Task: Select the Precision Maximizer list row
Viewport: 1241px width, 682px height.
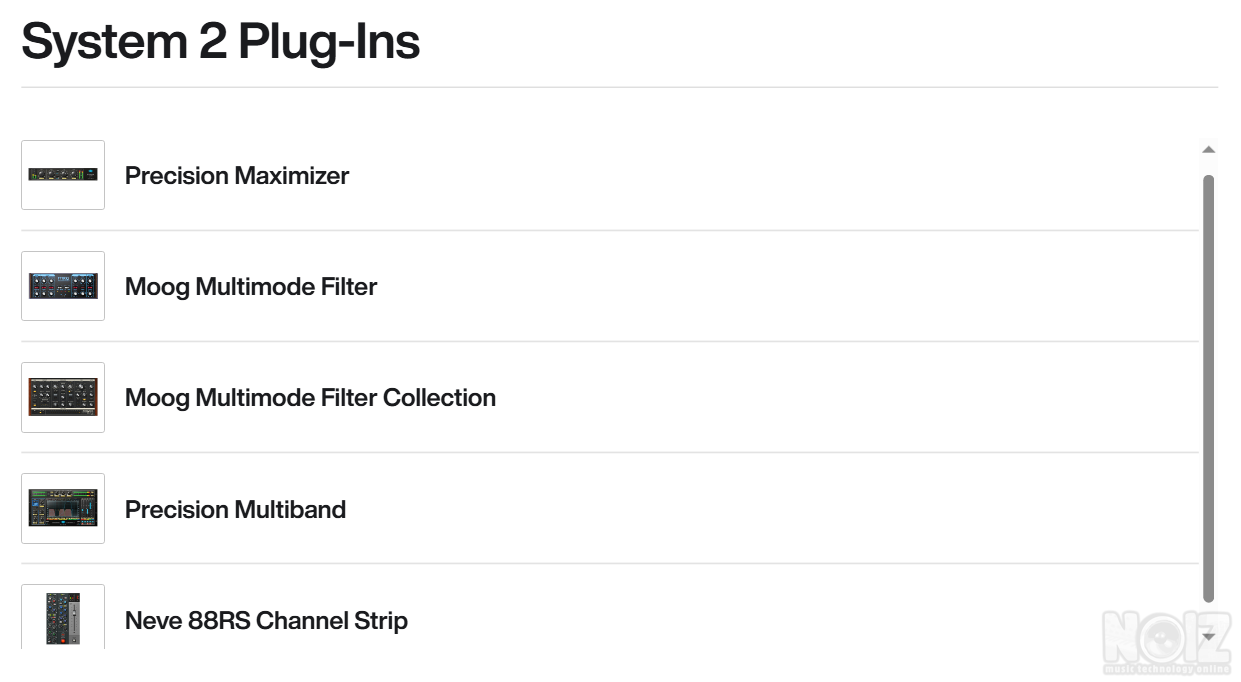Action: pyautogui.click(x=700, y=176)
